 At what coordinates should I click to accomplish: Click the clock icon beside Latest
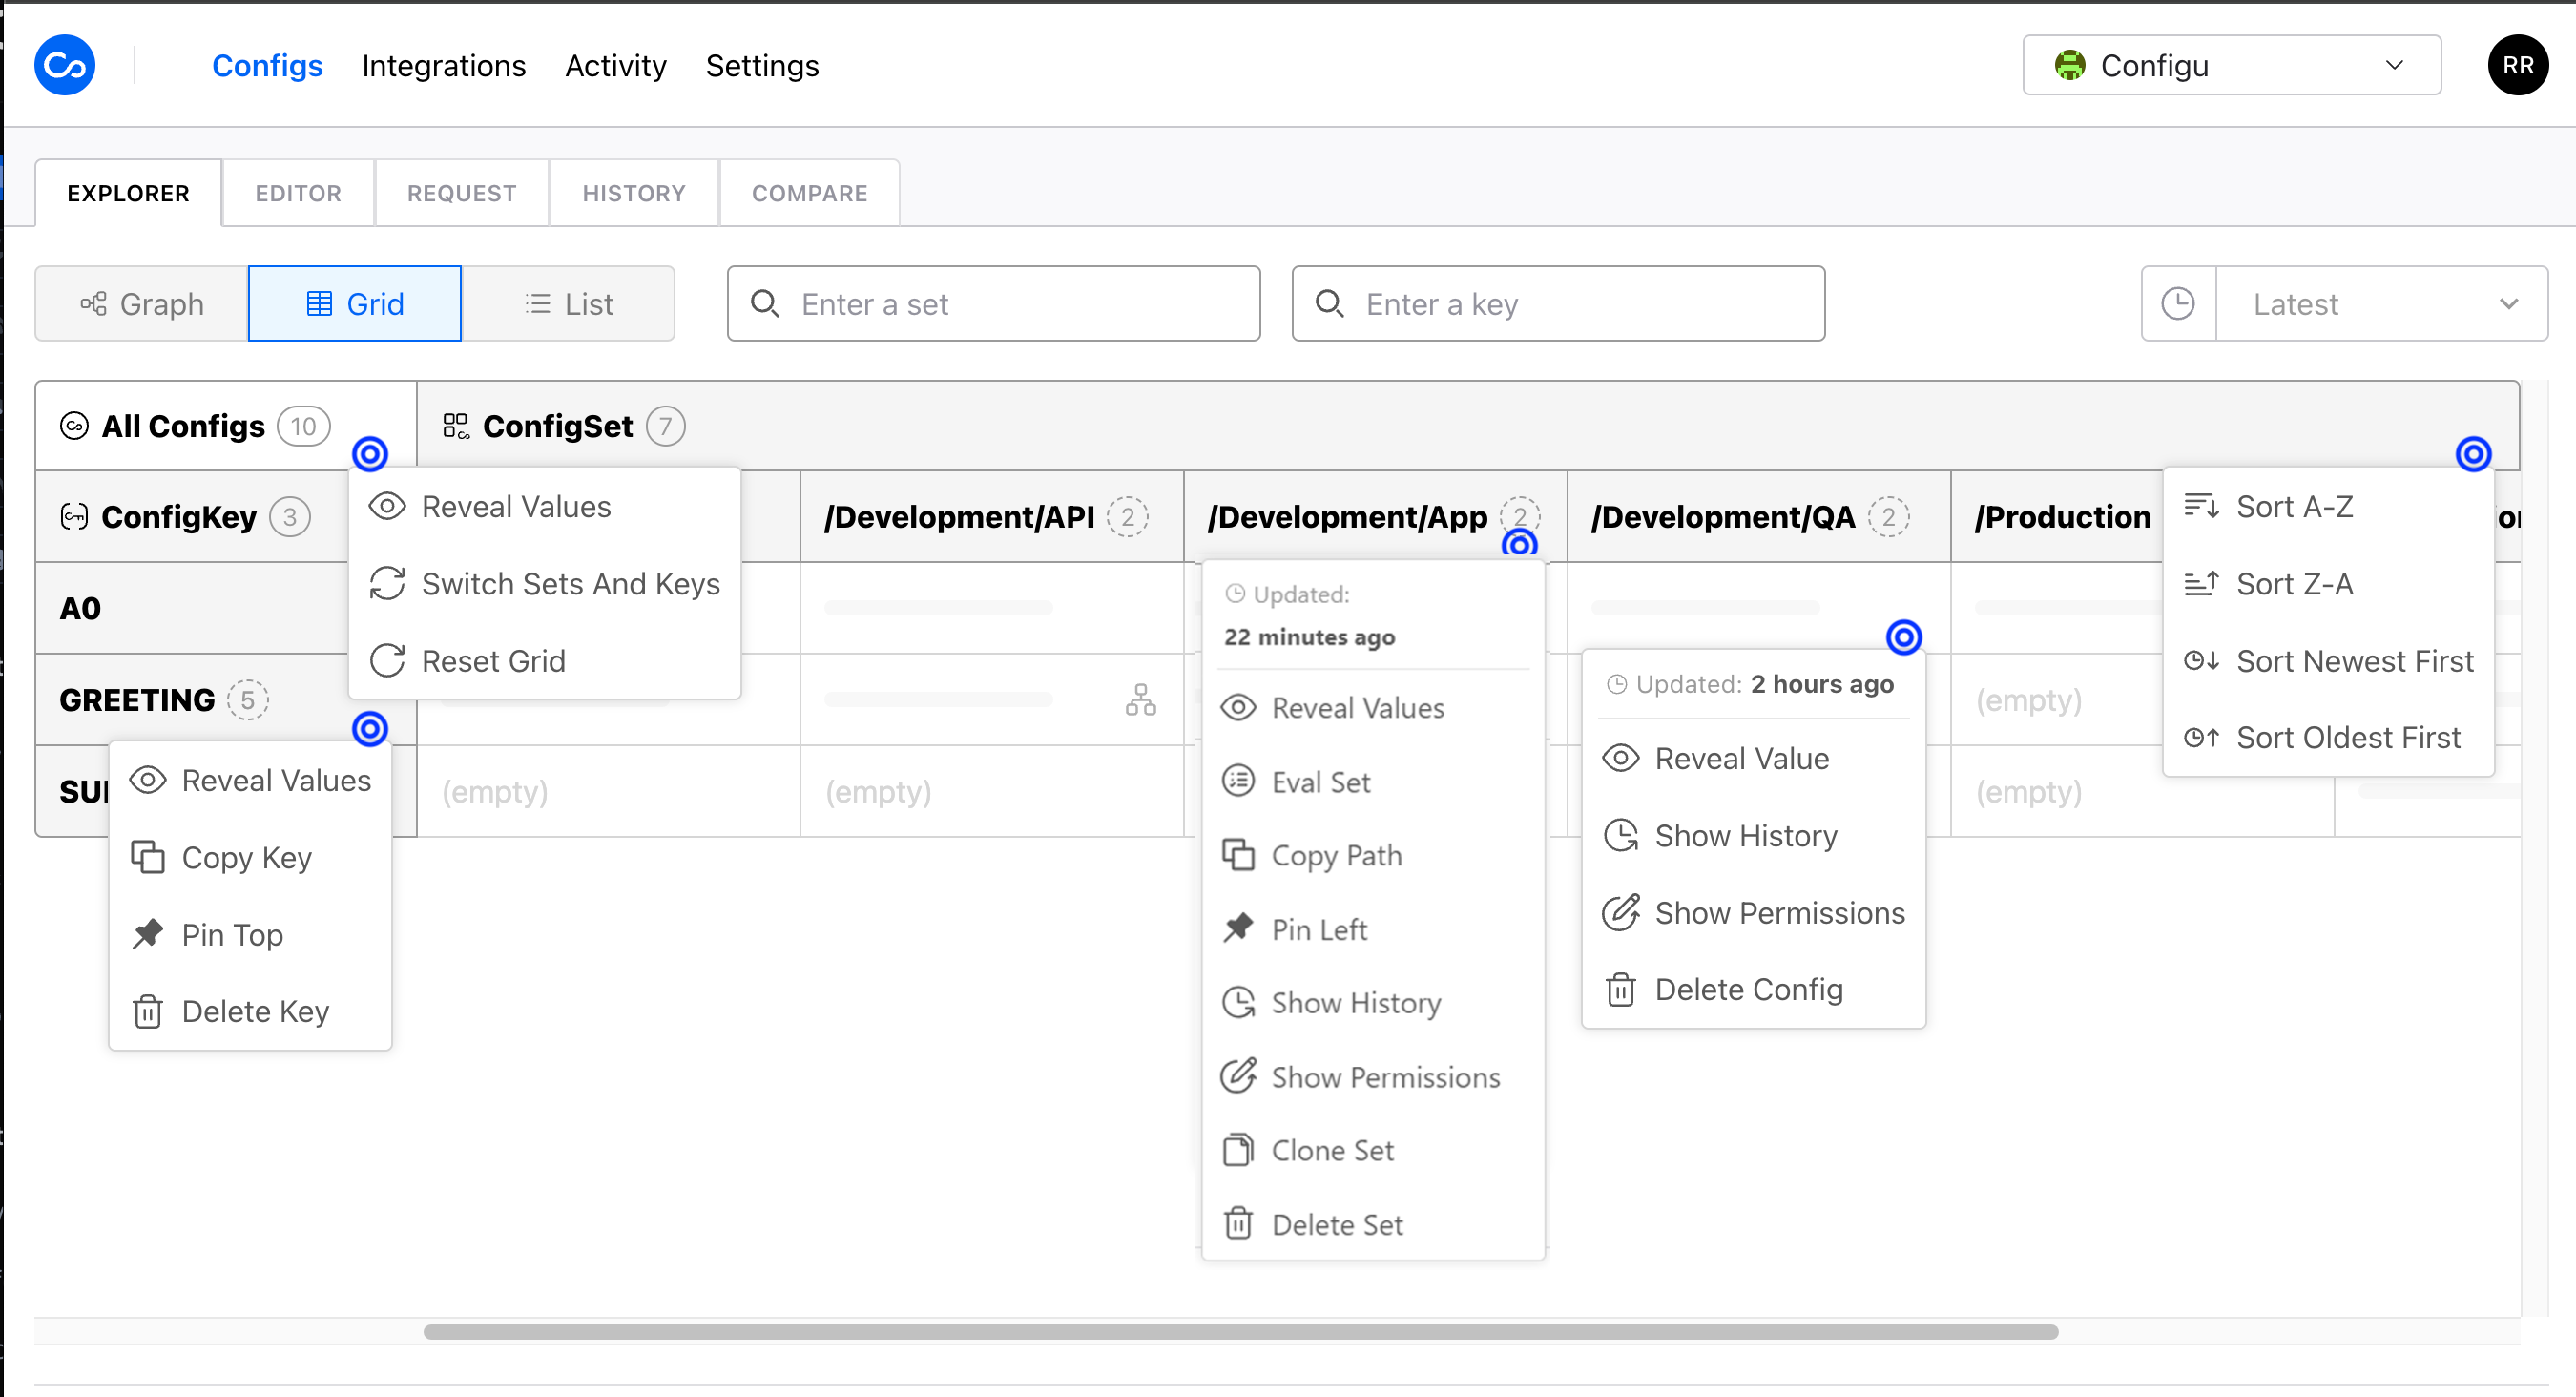point(2178,304)
